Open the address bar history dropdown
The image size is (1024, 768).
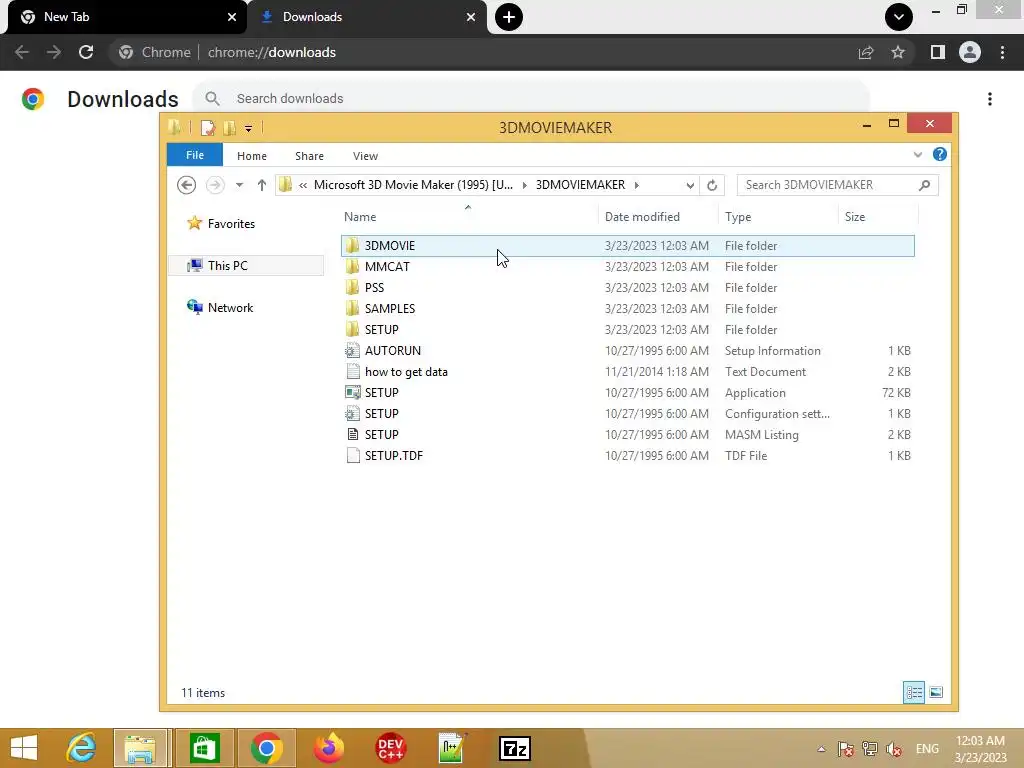[690, 185]
